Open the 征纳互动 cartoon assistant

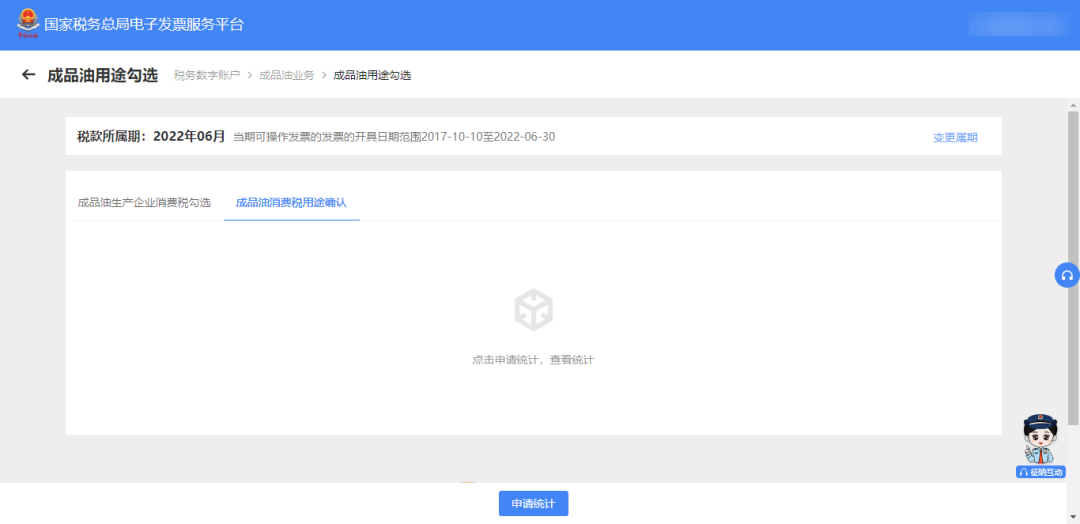coord(1041,439)
